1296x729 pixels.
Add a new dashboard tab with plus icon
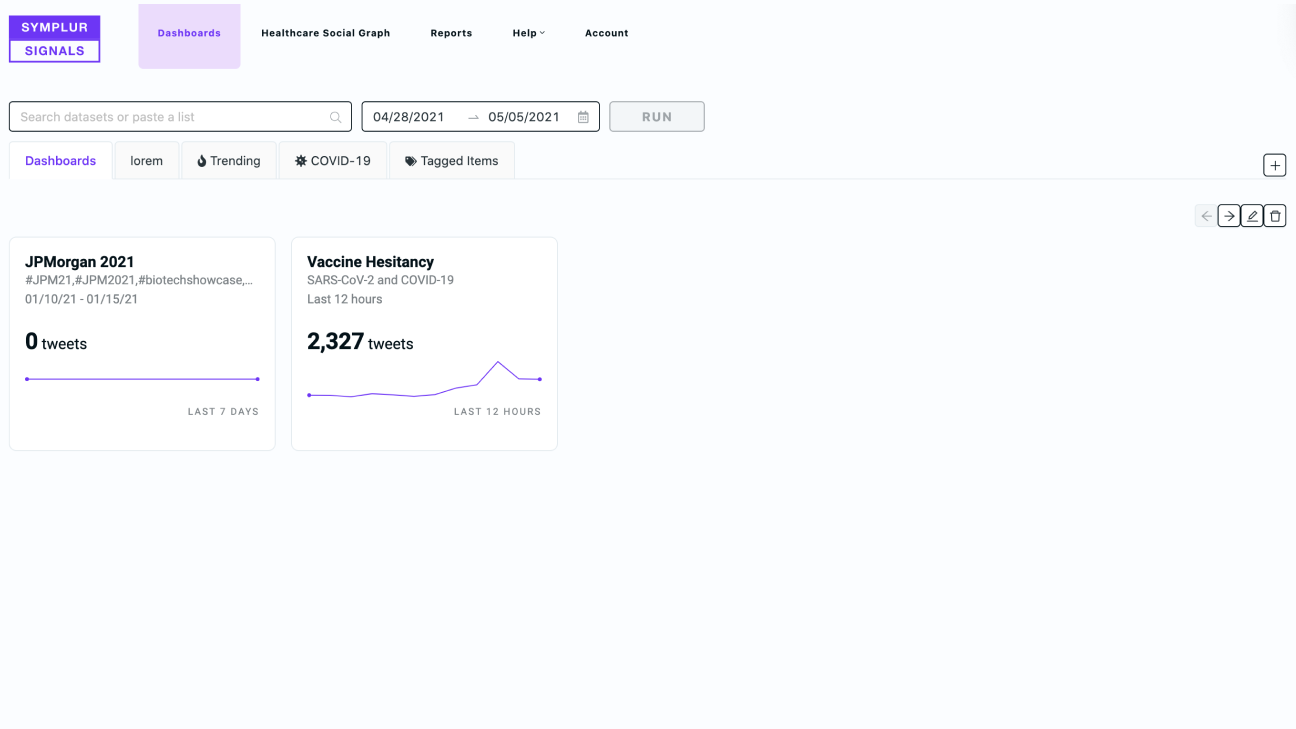pyautogui.click(x=1274, y=165)
